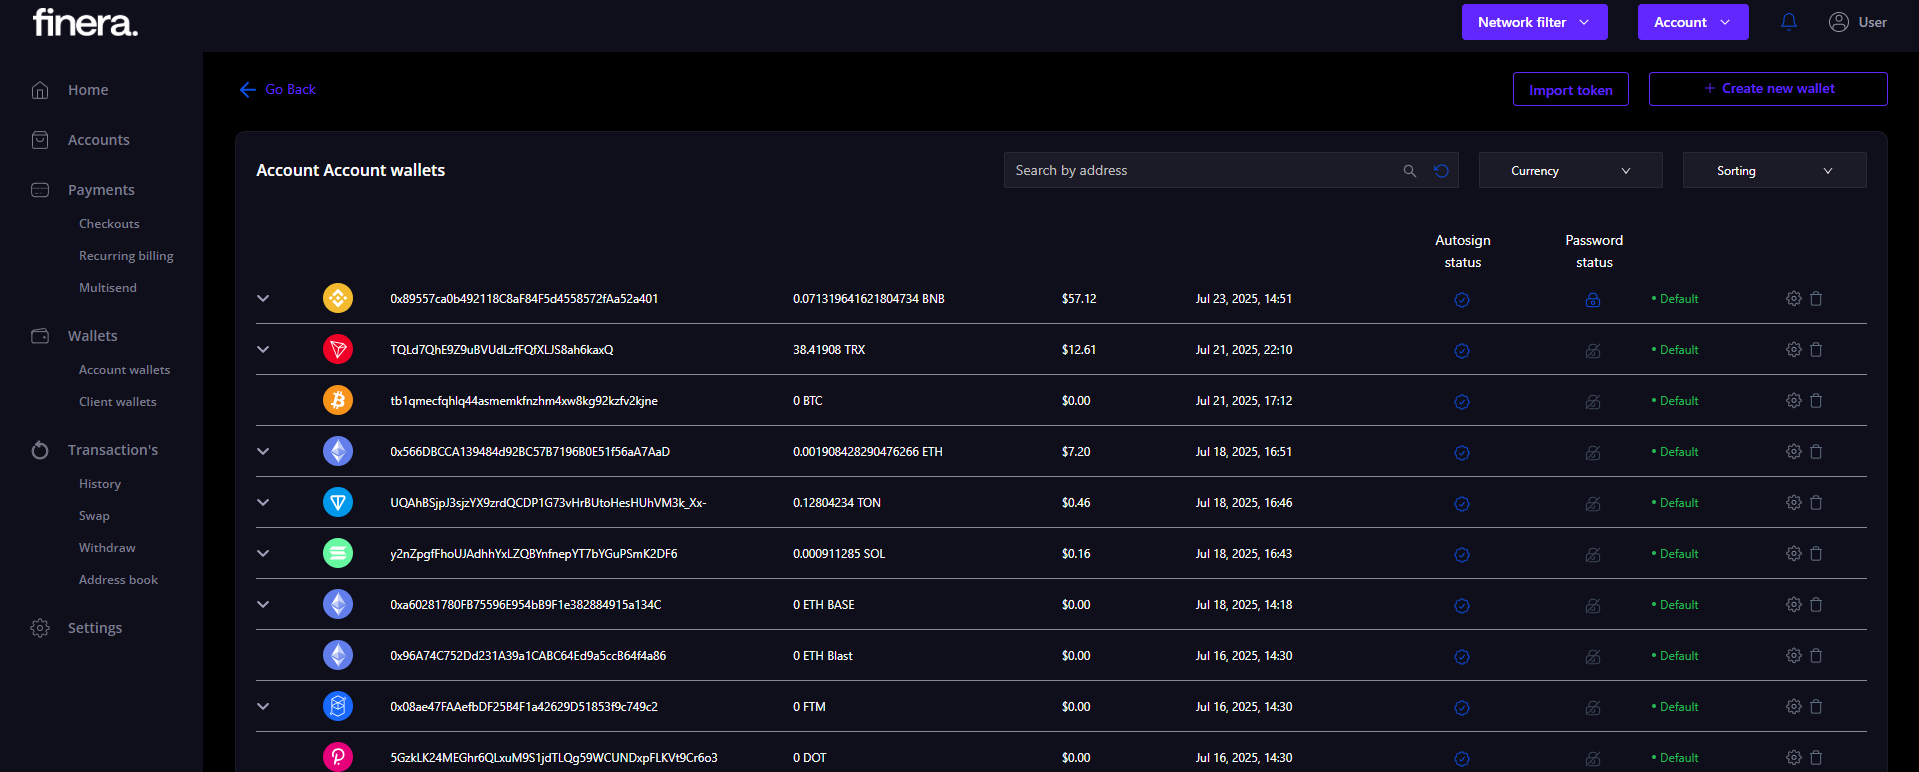This screenshot has width=1919, height=772.
Task: Click the Solana wallet coin icon
Action: click(x=338, y=554)
